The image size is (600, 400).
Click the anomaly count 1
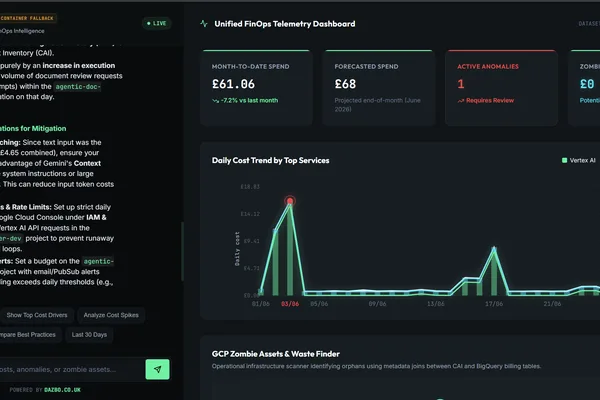[x=461, y=84]
